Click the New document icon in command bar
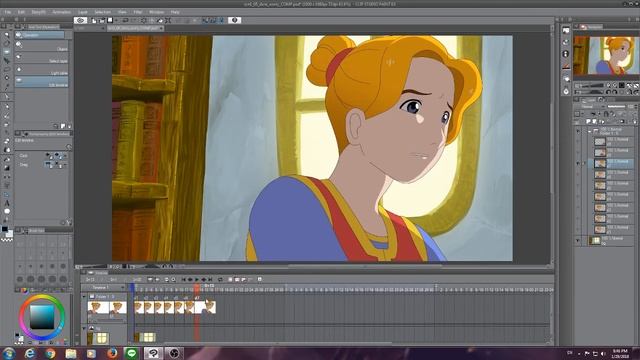 pos(94,20)
